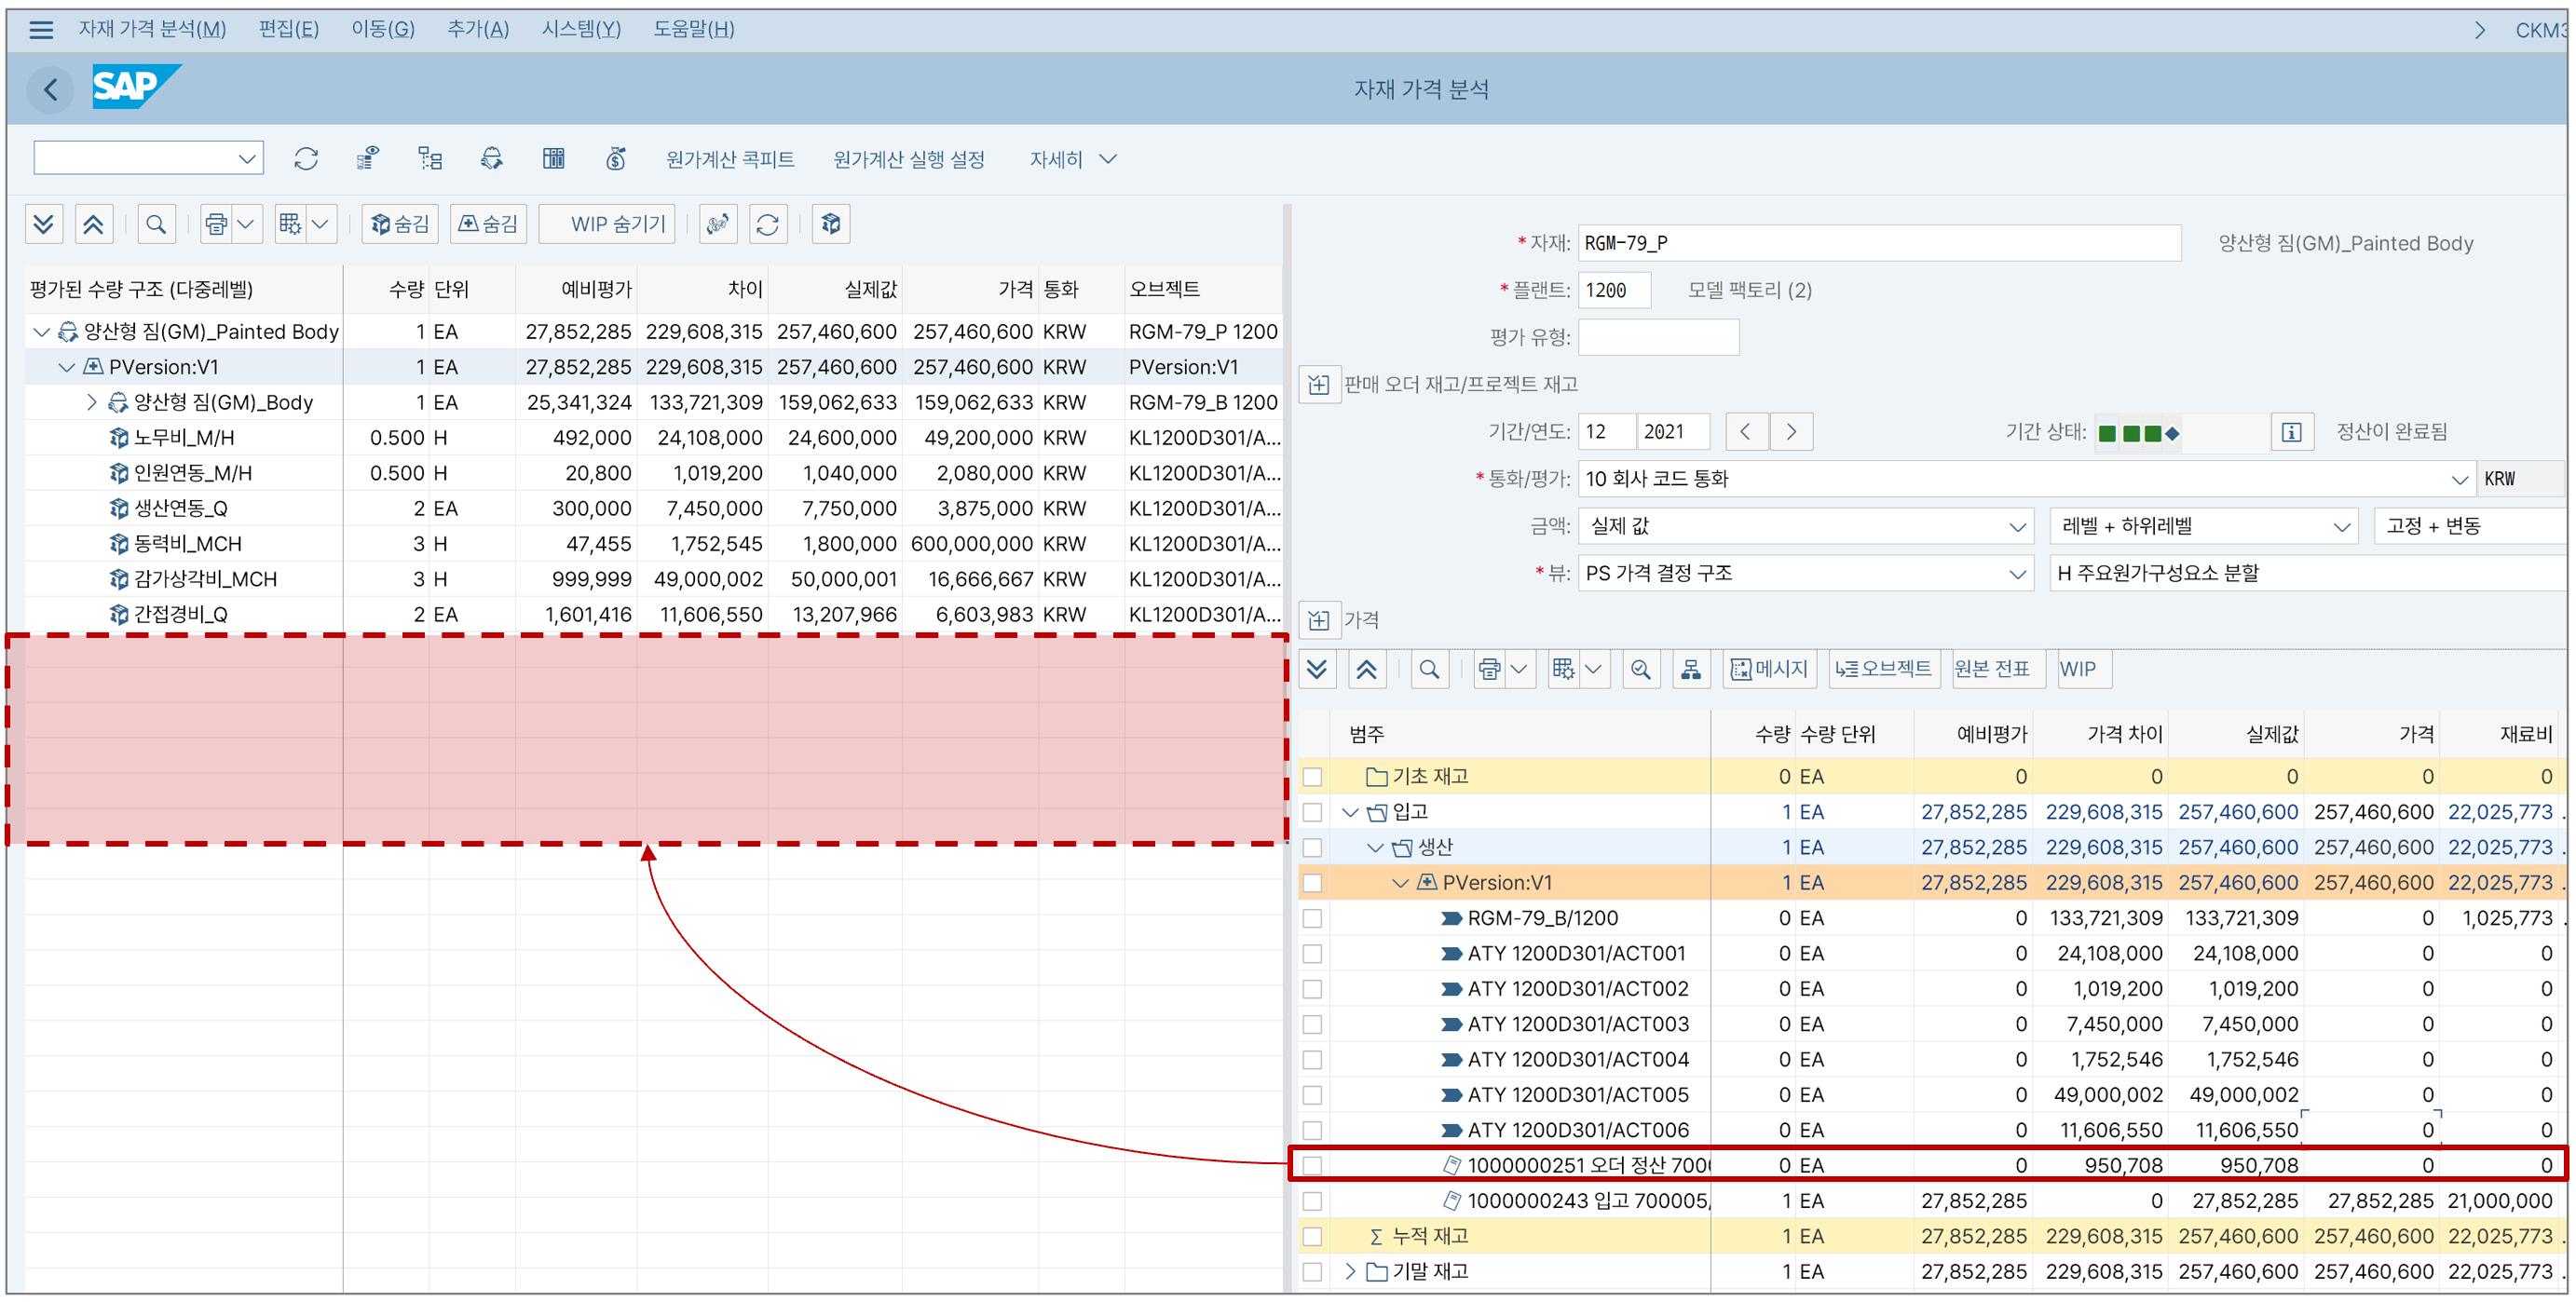Open print icon in price panel toolbar
This screenshot has width=2576, height=1302.
1489,670
